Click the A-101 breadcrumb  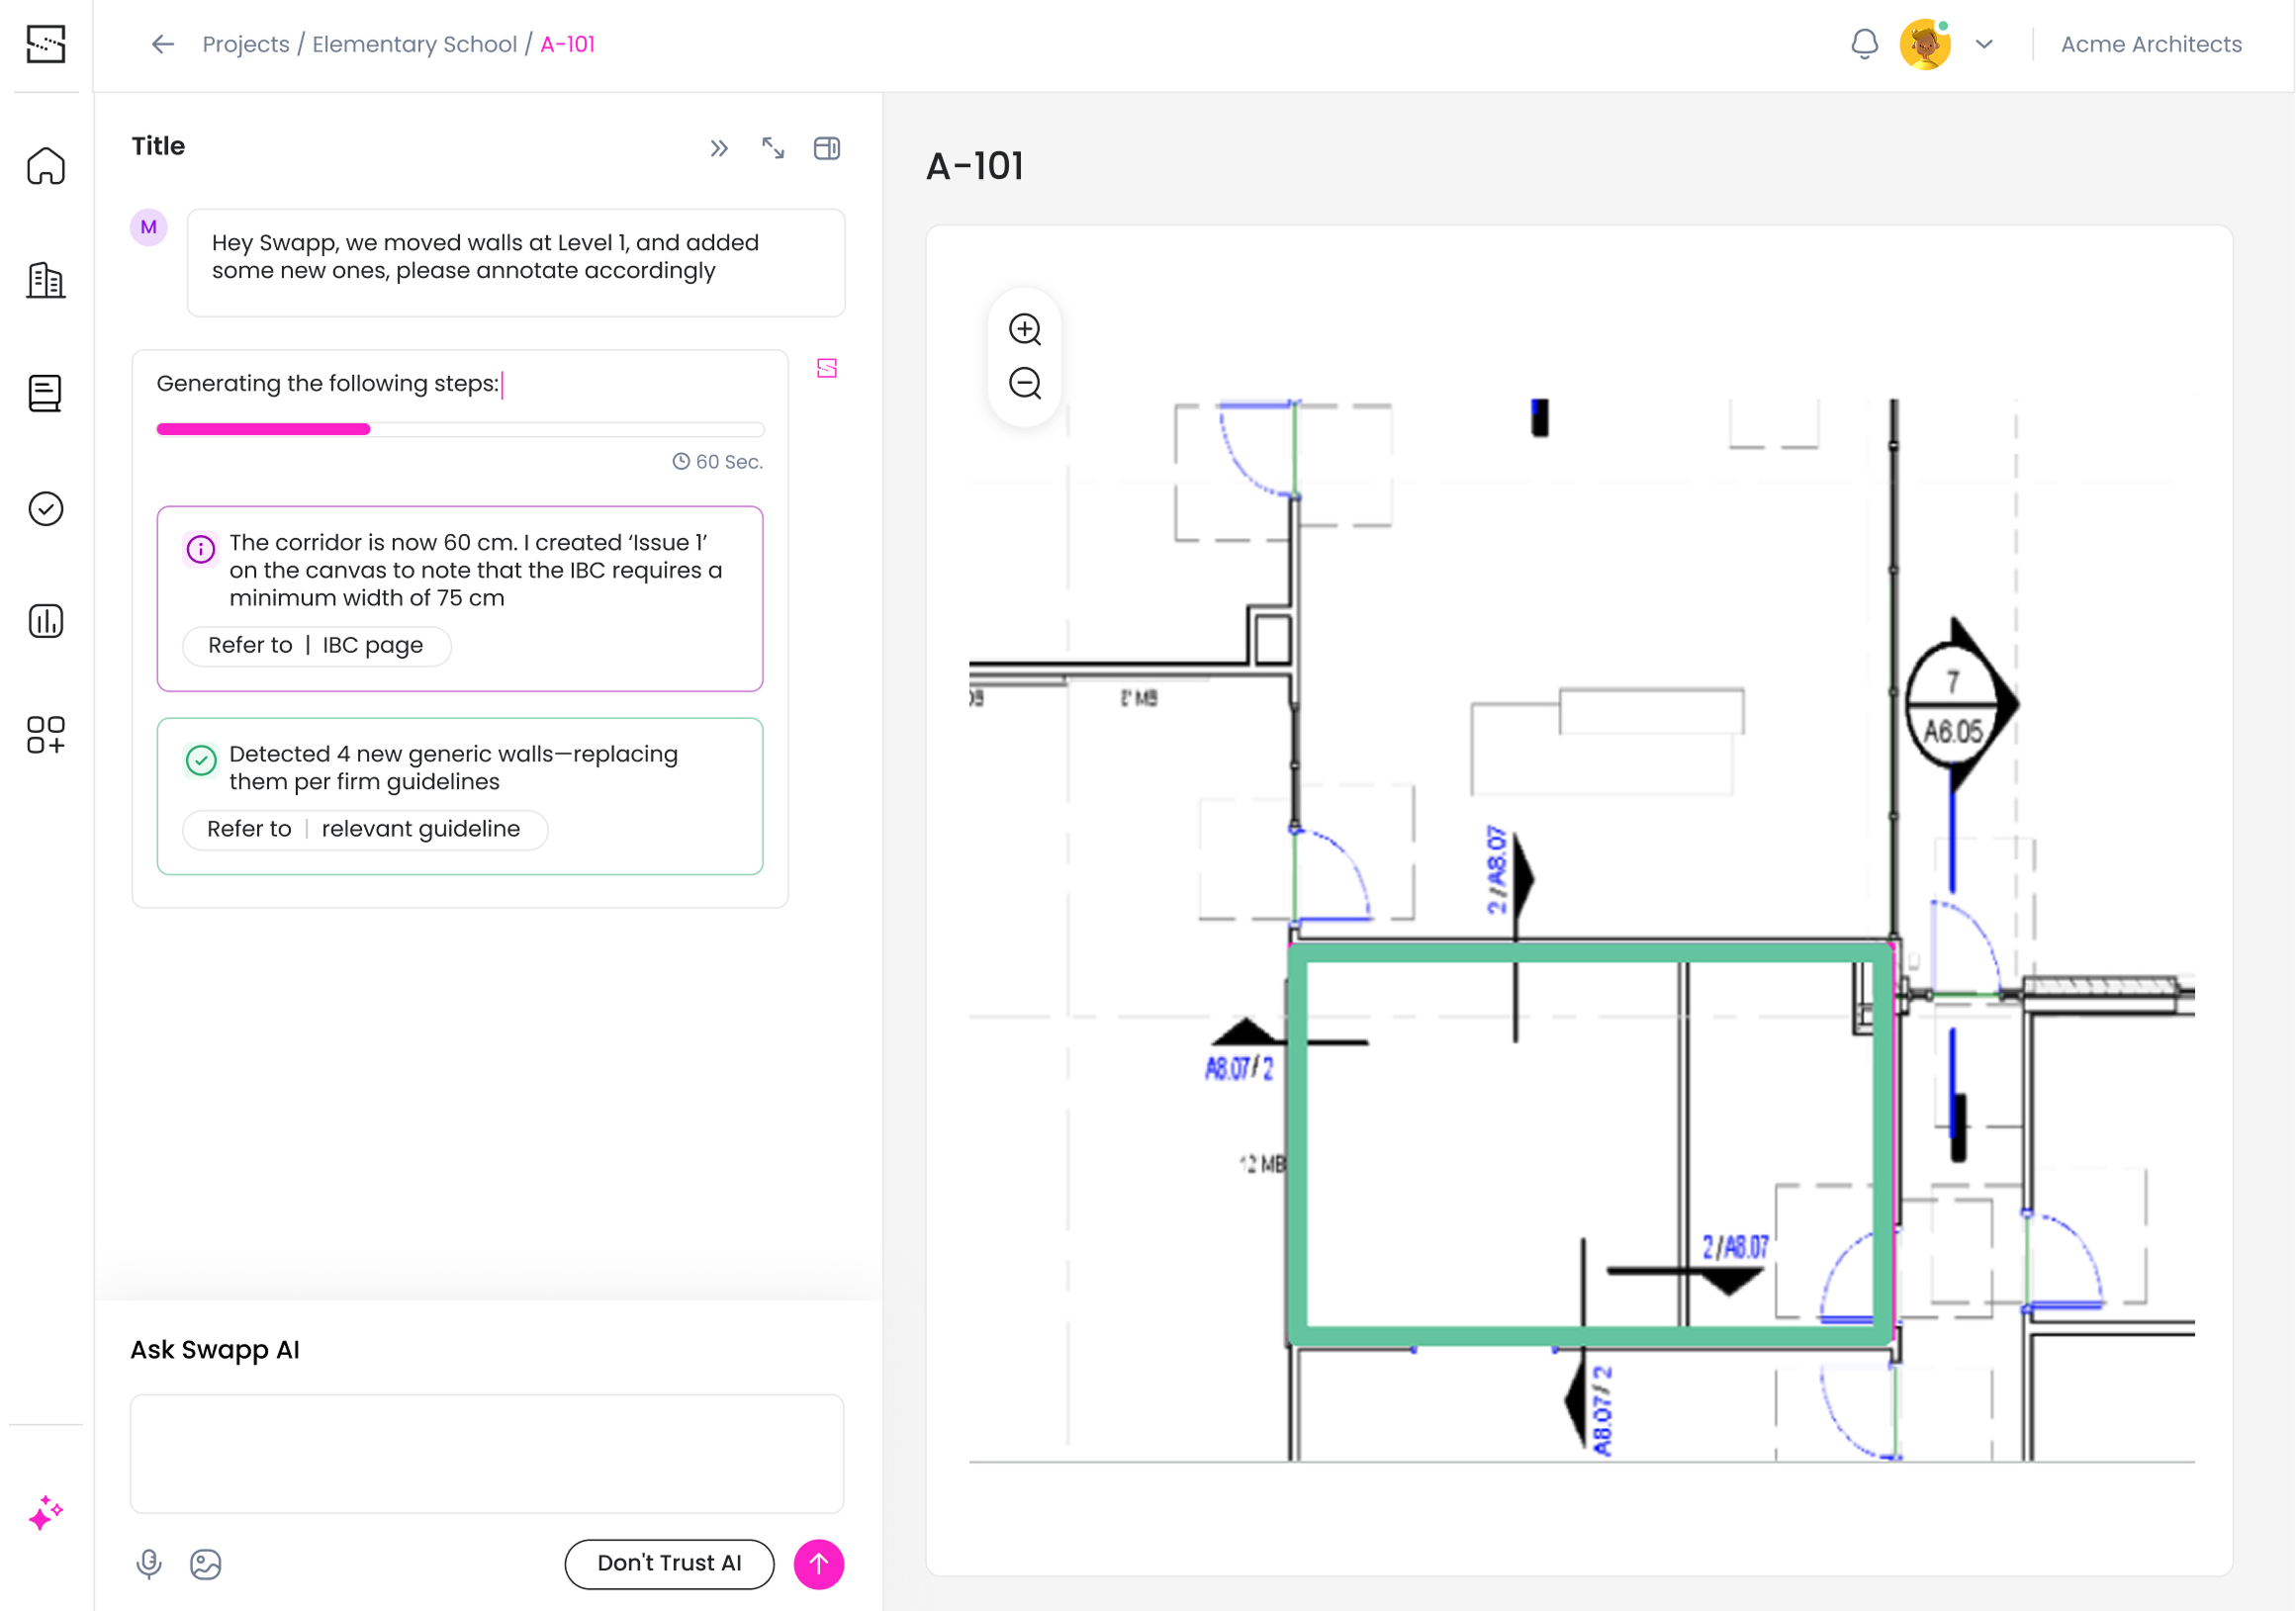(x=568, y=44)
